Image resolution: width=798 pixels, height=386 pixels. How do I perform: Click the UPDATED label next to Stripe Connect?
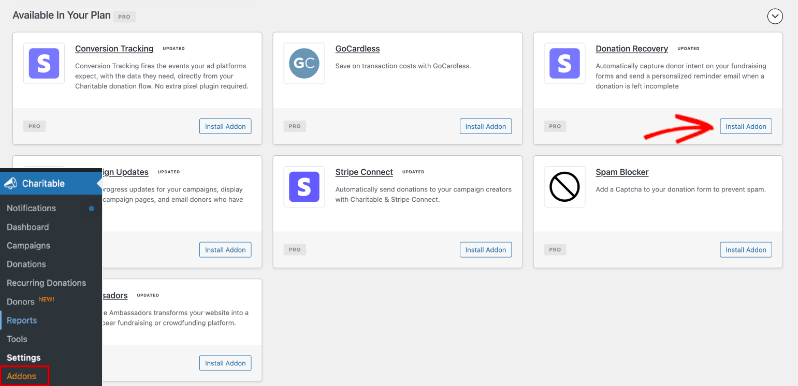tap(413, 172)
